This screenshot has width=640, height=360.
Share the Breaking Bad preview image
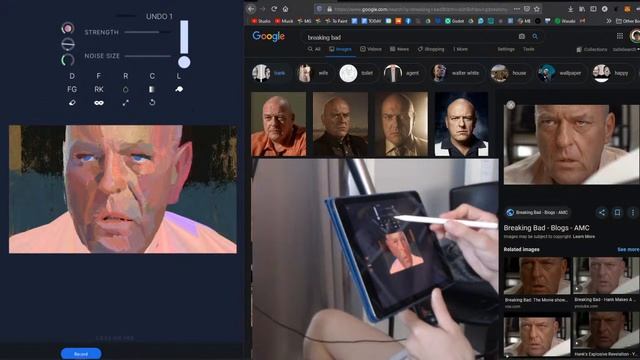pos(602,212)
